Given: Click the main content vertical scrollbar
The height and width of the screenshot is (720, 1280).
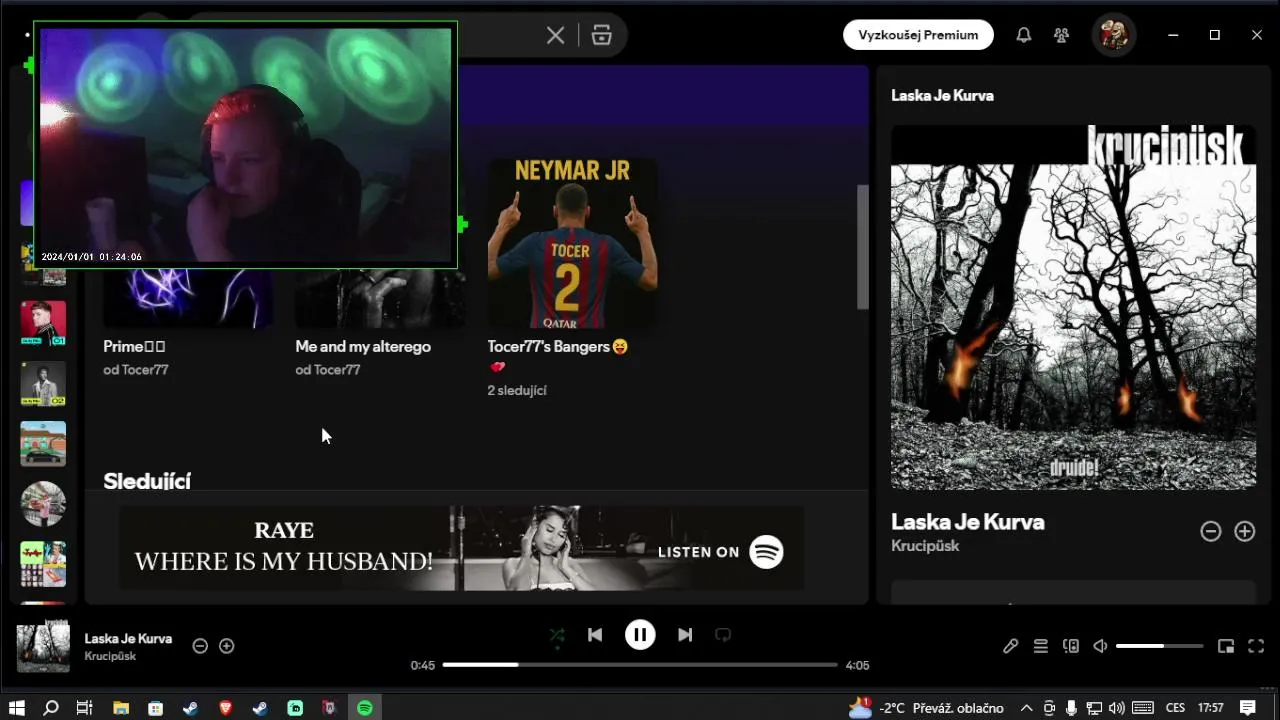Looking at the screenshot, I should click(863, 247).
